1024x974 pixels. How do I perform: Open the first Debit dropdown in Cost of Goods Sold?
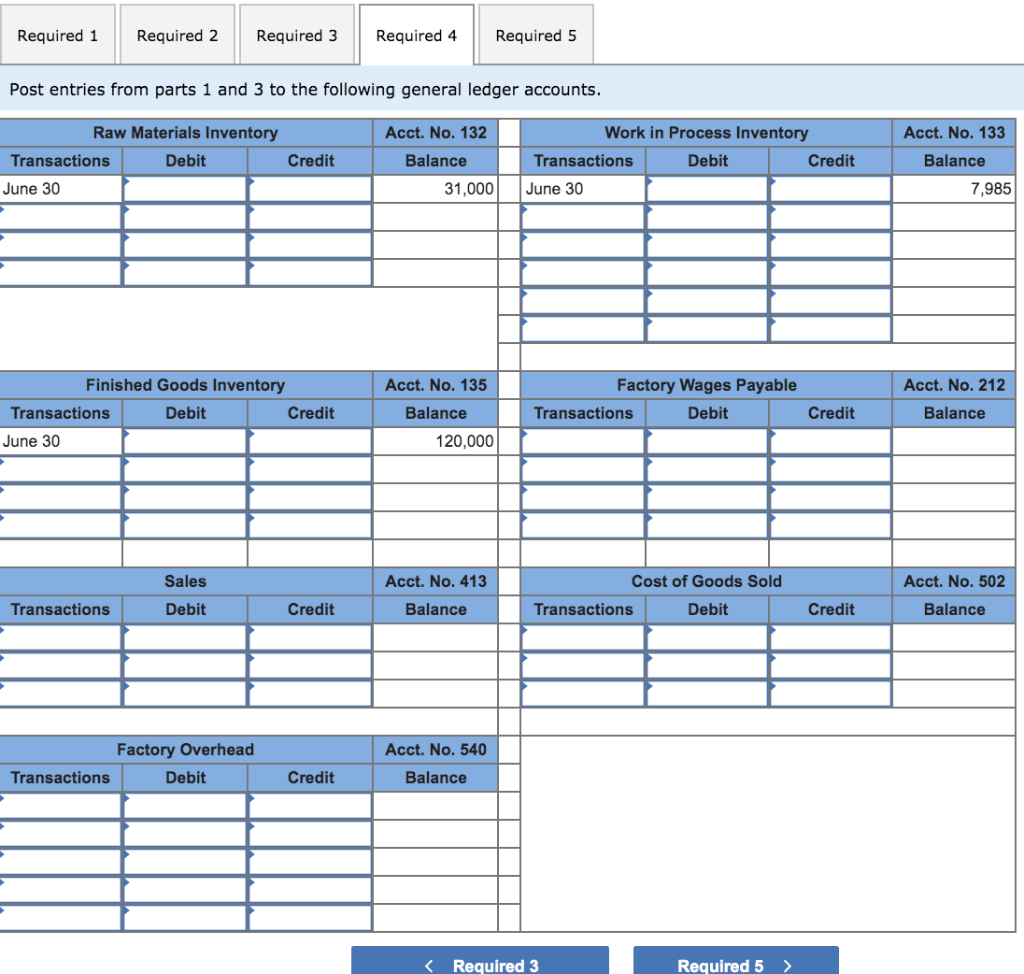707,635
